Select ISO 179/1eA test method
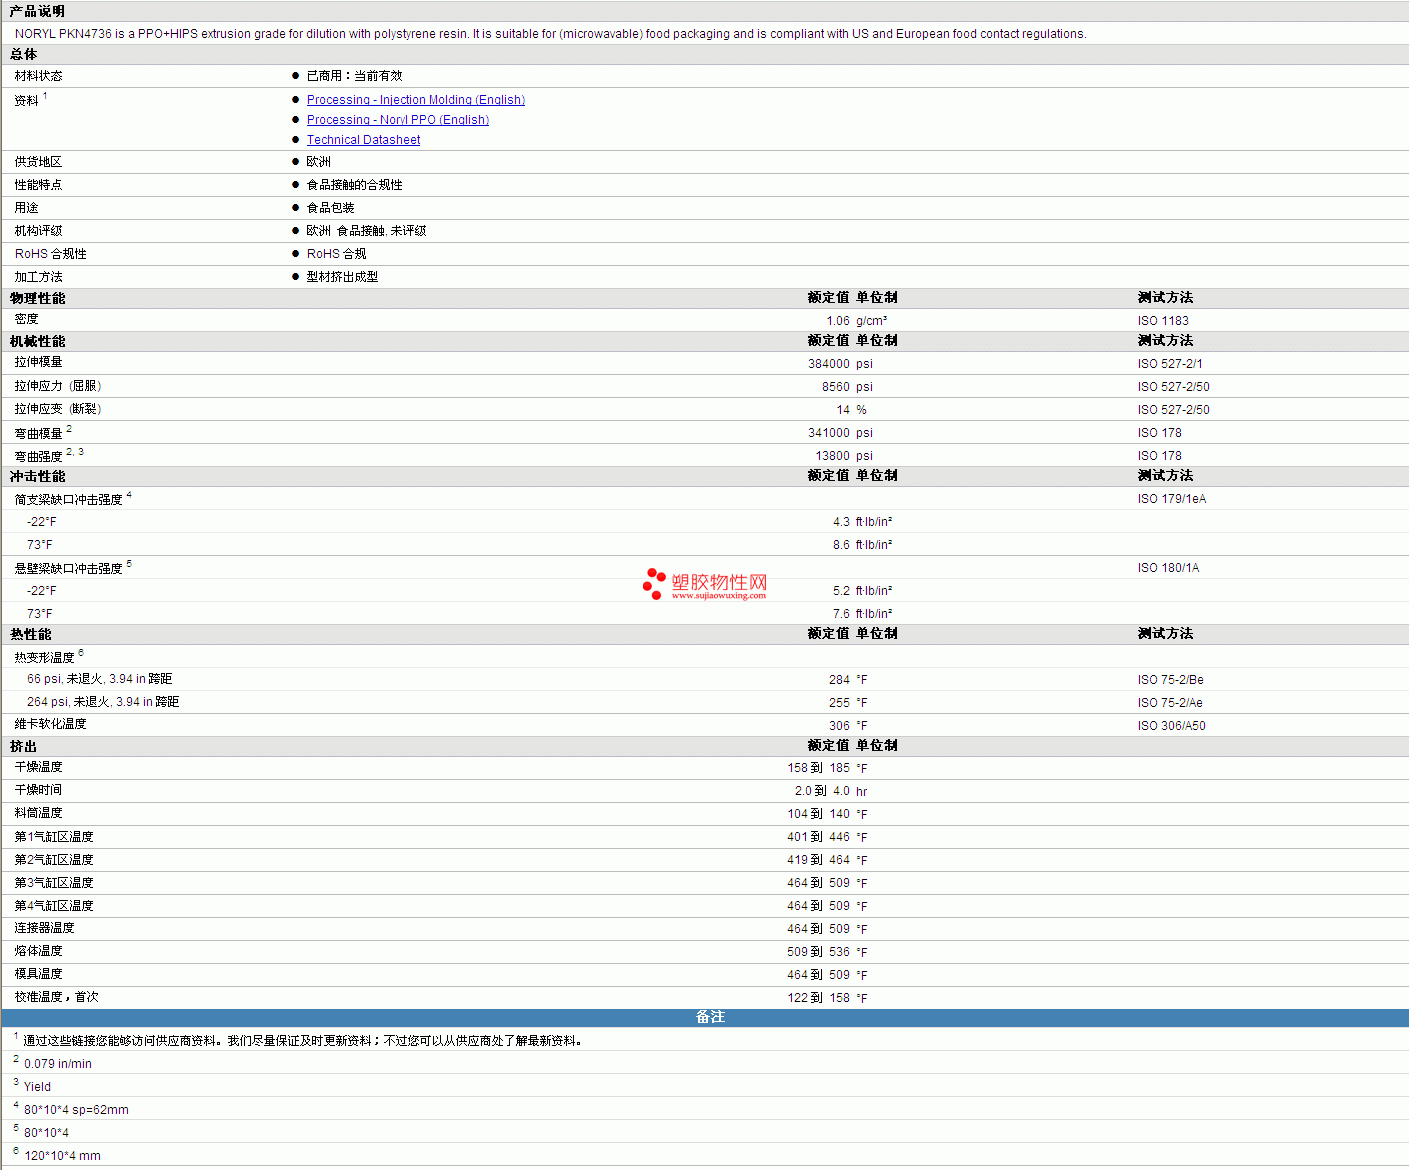This screenshot has height=1170, width=1409. [x=1172, y=499]
